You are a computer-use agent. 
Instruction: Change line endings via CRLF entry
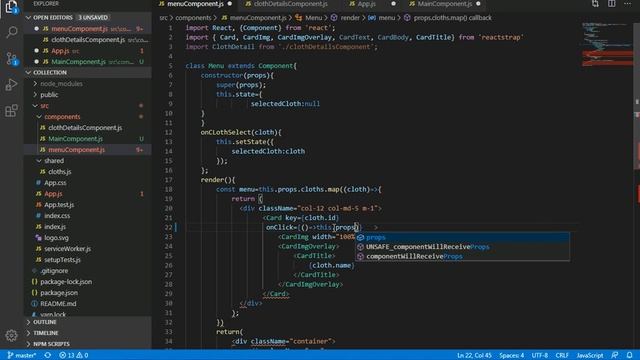click(562, 355)
